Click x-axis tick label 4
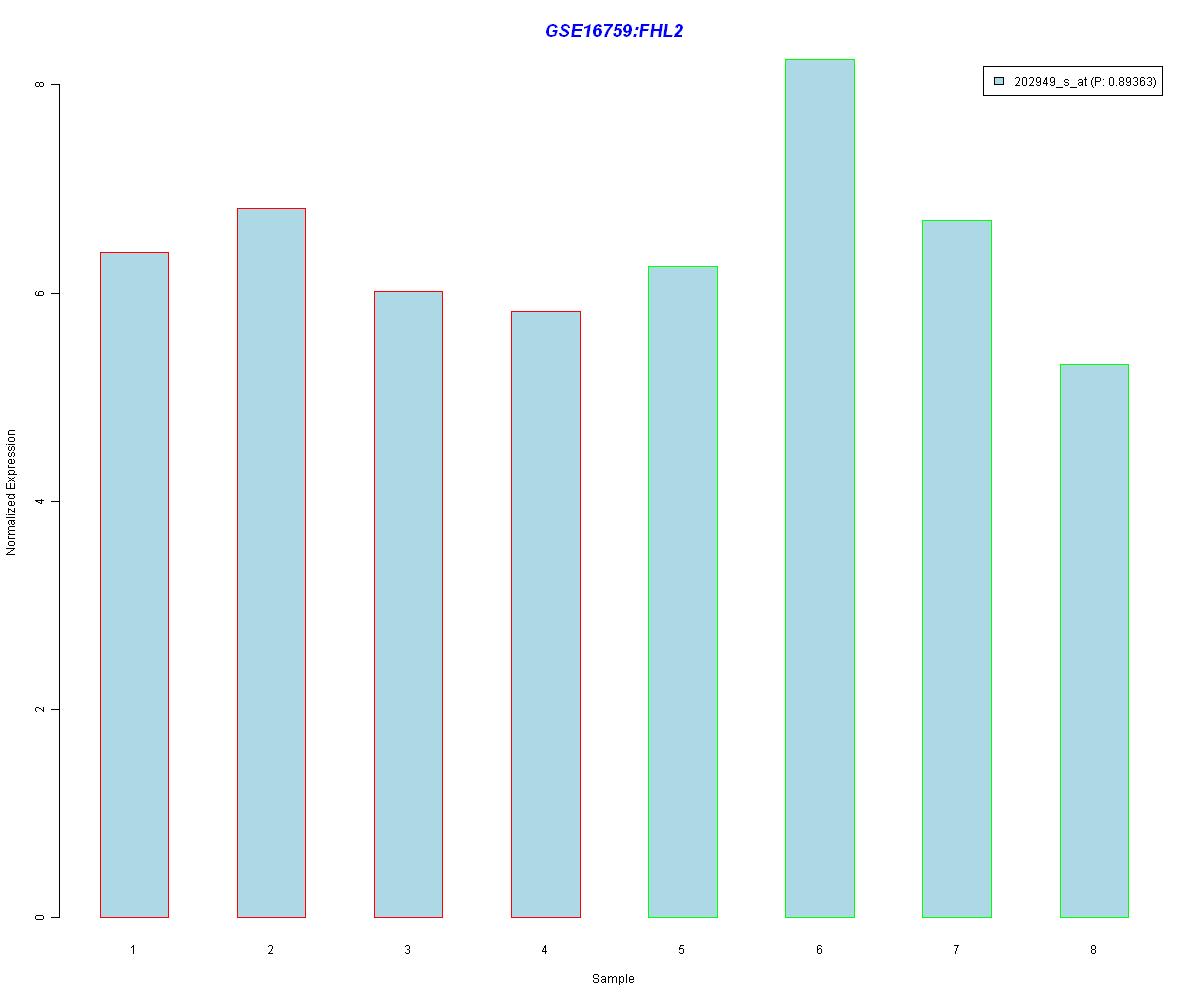 click(544, 949)
